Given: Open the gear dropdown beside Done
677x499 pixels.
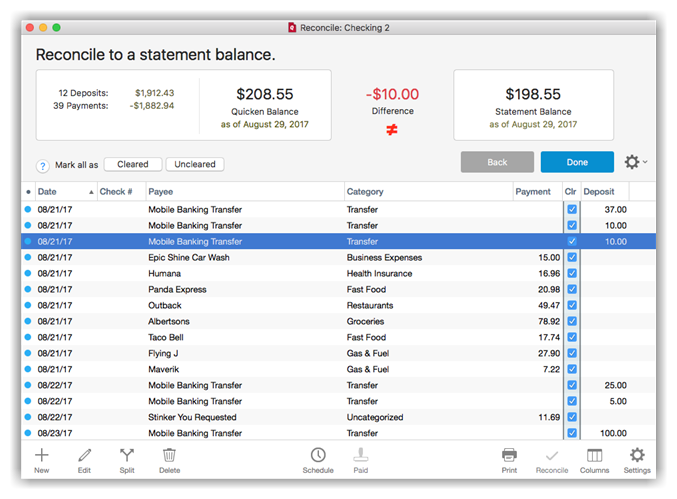Looking at the screenshot, I should tap(635, 162).
